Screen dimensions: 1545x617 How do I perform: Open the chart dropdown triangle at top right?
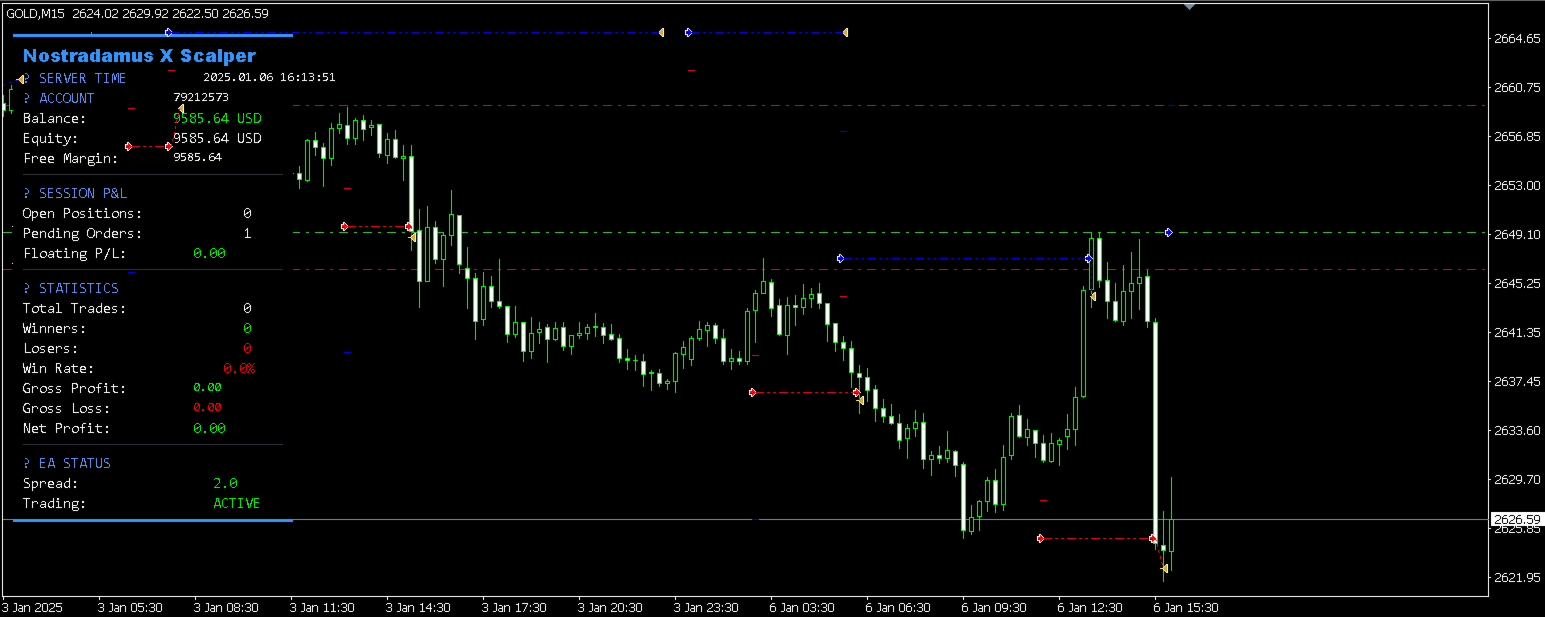pos(1189,8)
